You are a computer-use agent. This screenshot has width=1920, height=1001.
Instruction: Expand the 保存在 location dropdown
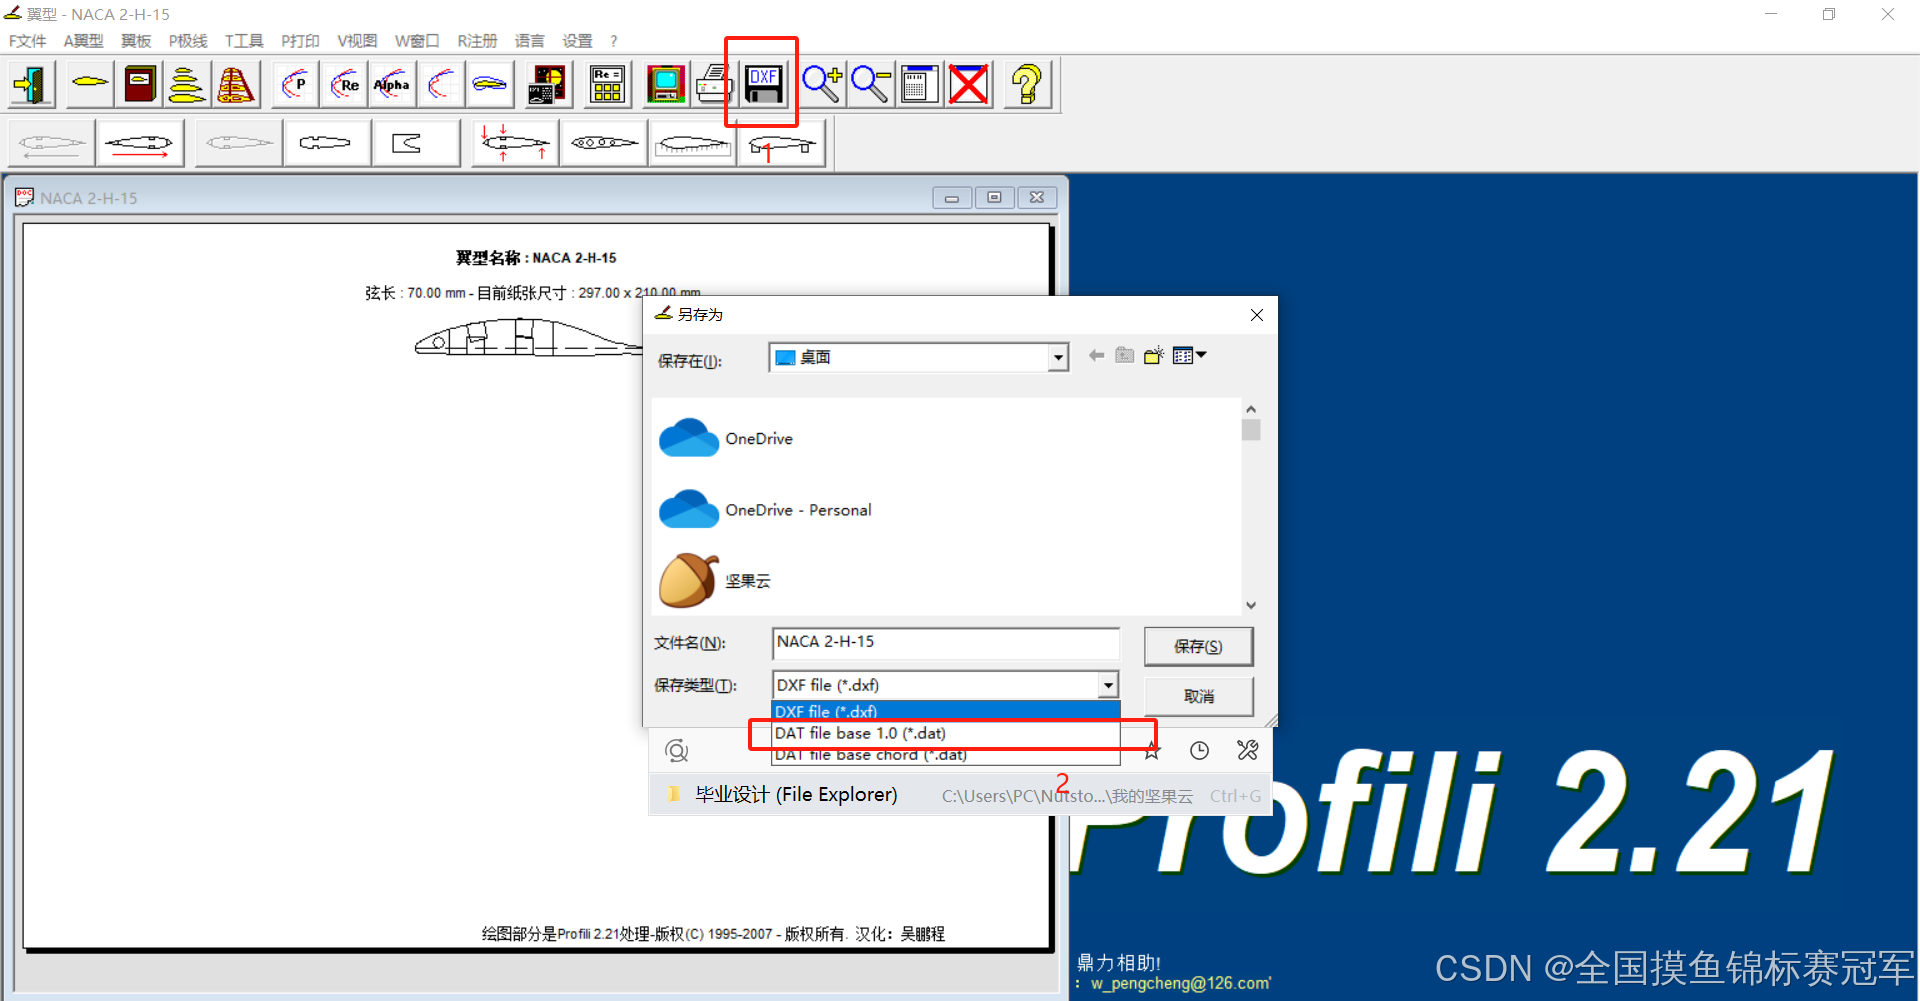(1058, 357)
